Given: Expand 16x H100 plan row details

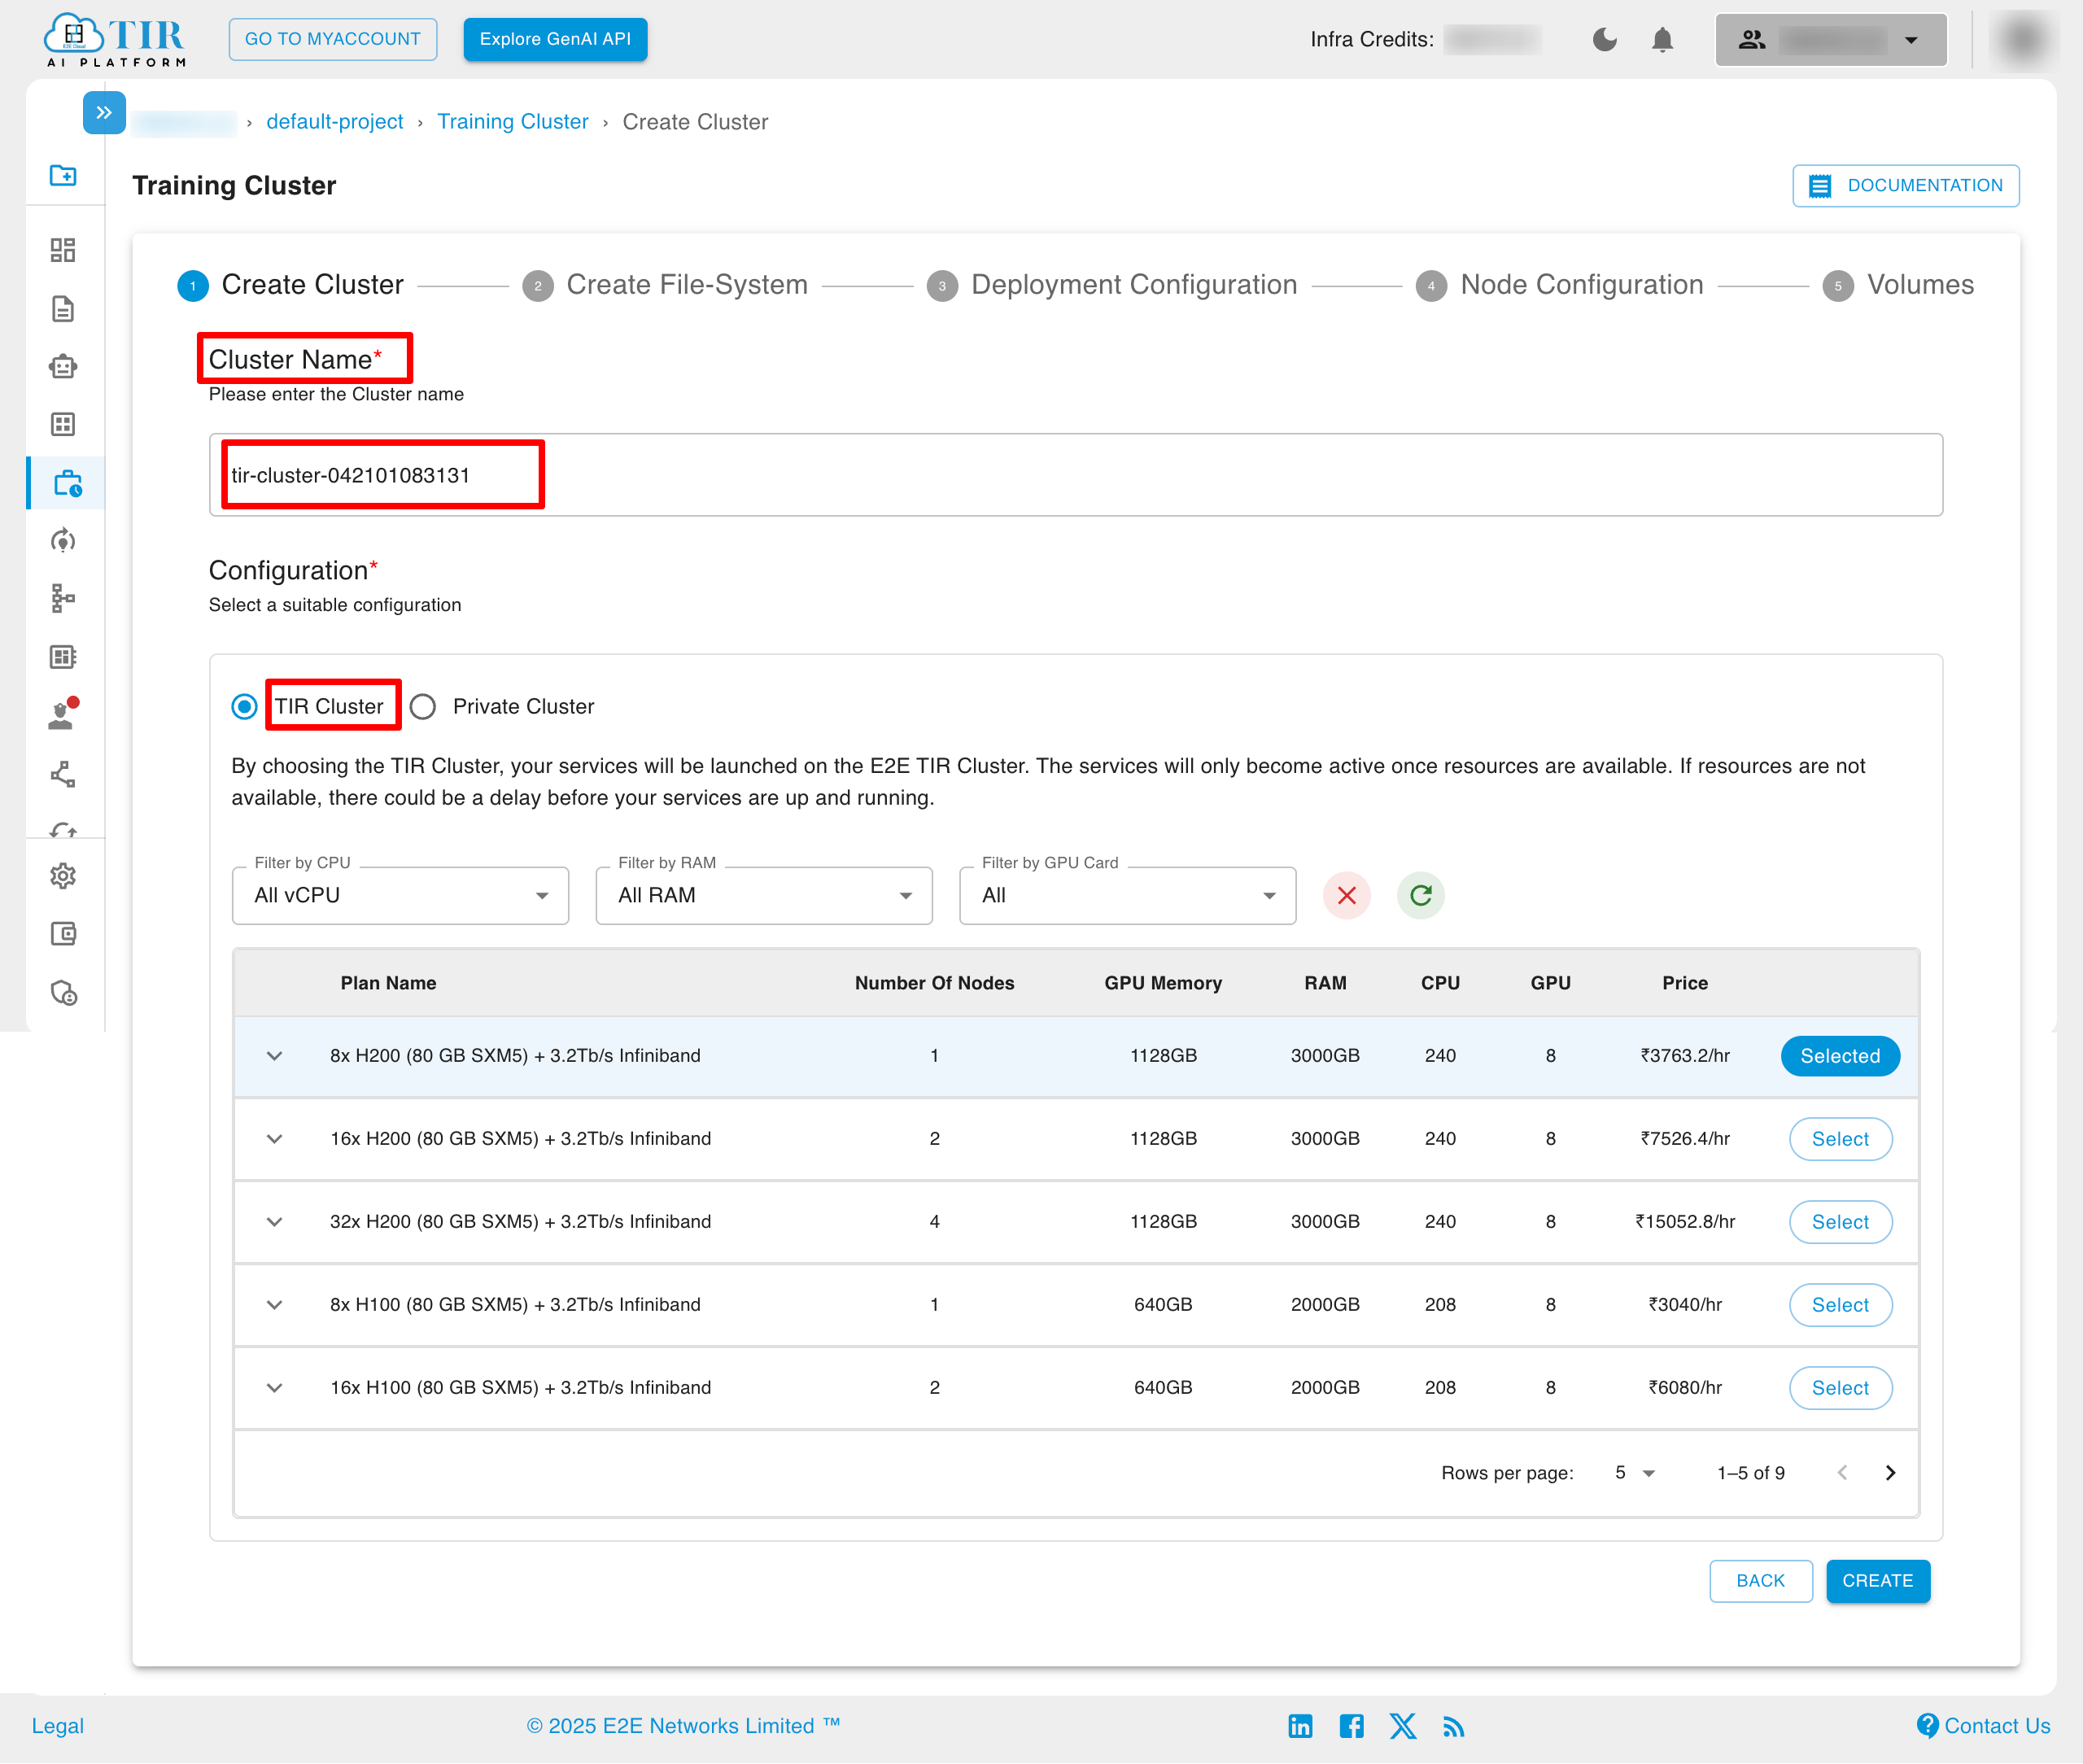Looking at the screenshot, I should click(274, 1387).
